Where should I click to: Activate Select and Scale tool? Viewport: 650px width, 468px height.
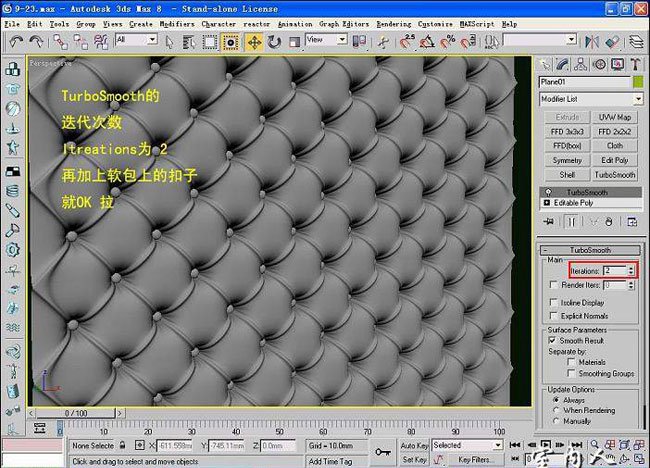(294, 42)
